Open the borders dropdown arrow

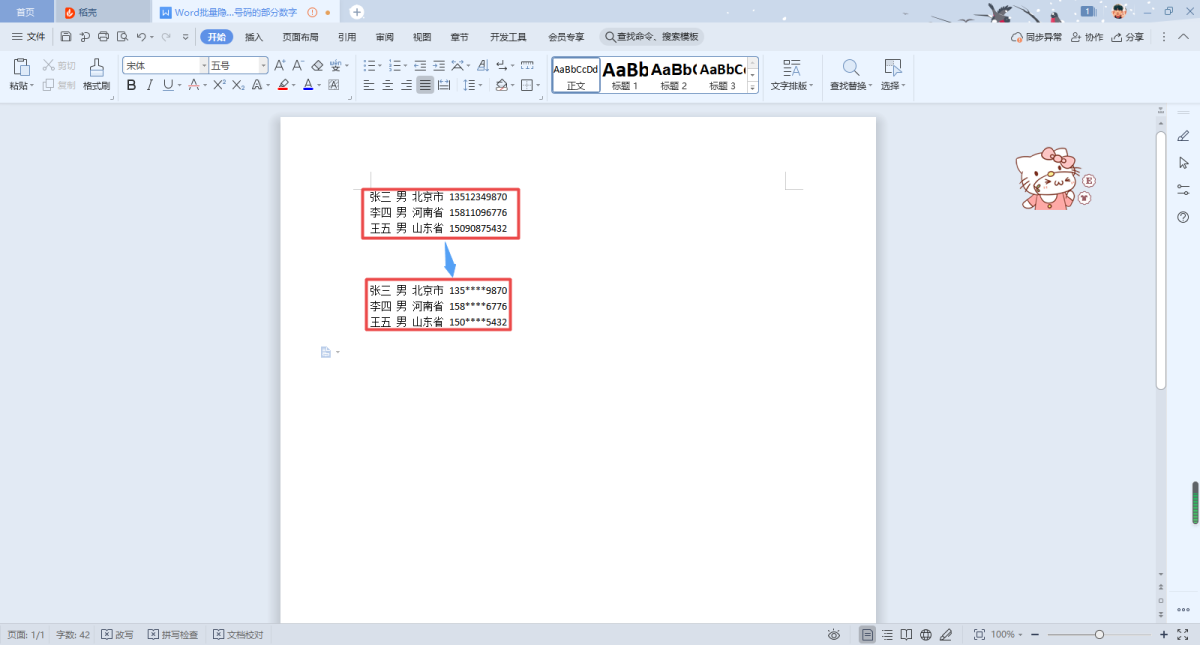(539, 86)
